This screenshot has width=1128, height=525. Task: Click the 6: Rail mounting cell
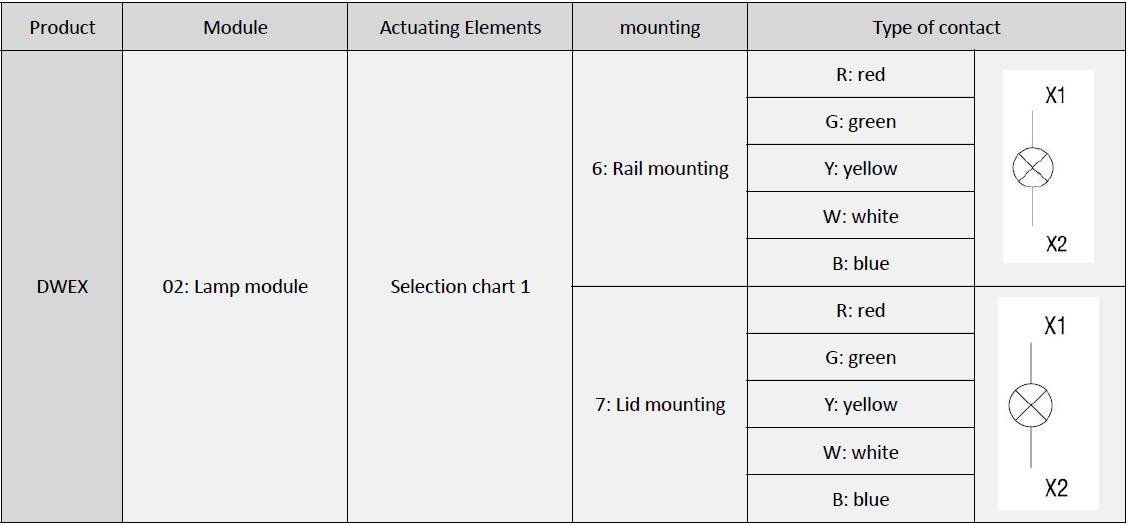click(660, 169)
